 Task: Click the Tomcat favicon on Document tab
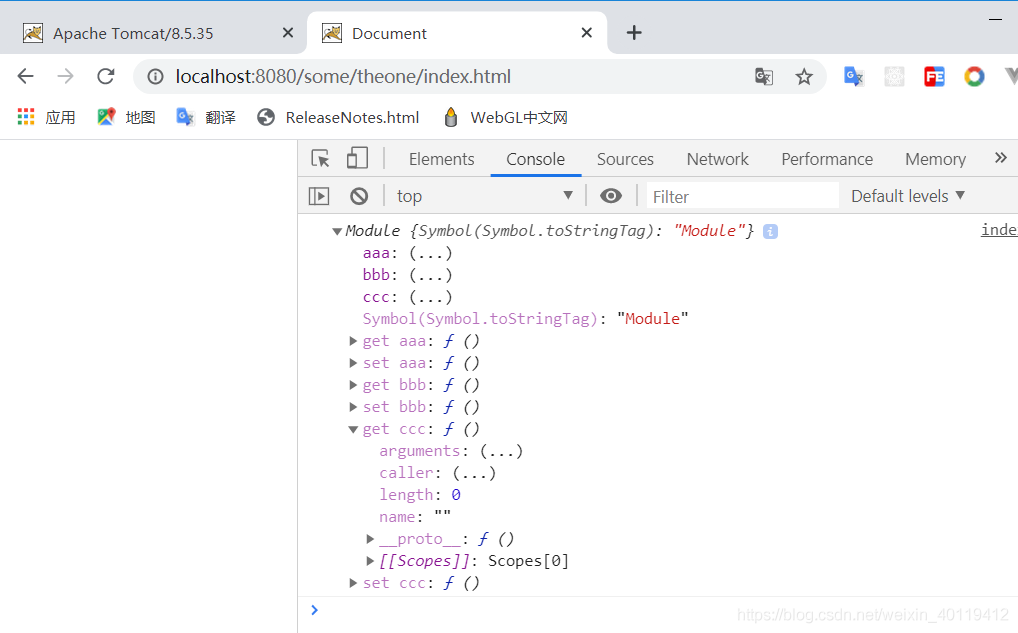tap(332, 33)
